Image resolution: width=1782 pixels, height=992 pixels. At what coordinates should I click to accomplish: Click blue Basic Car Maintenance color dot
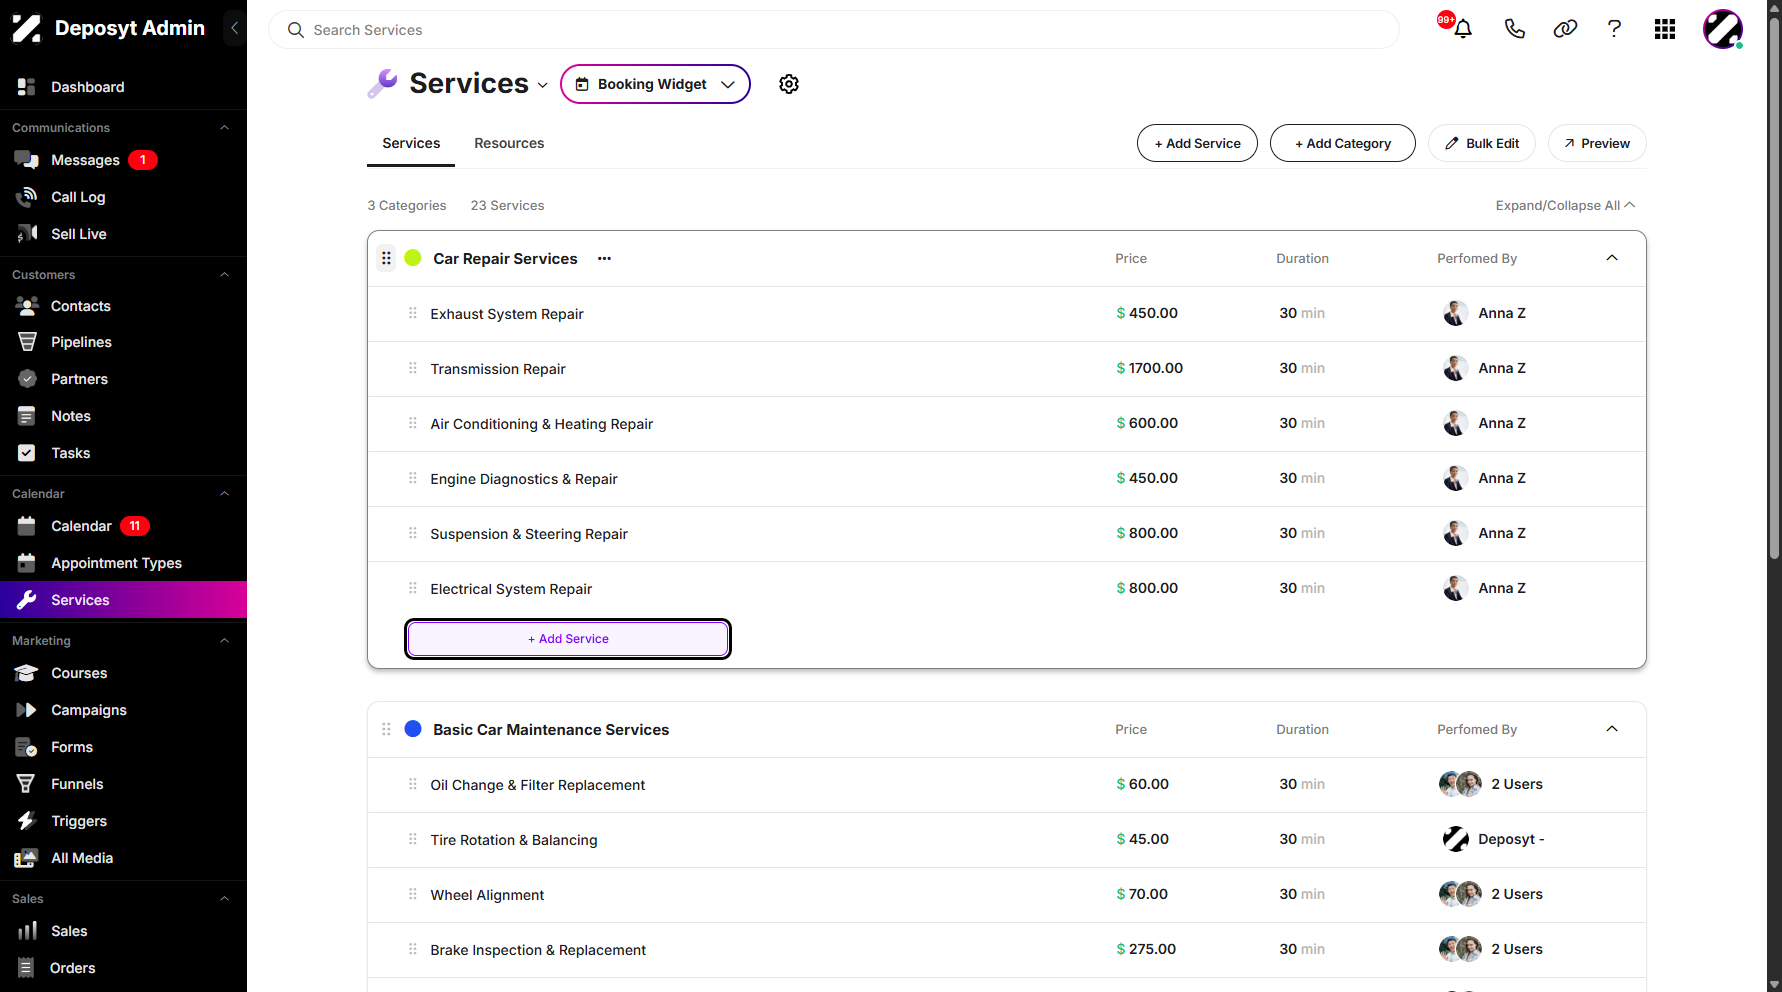tap(413, 729)
